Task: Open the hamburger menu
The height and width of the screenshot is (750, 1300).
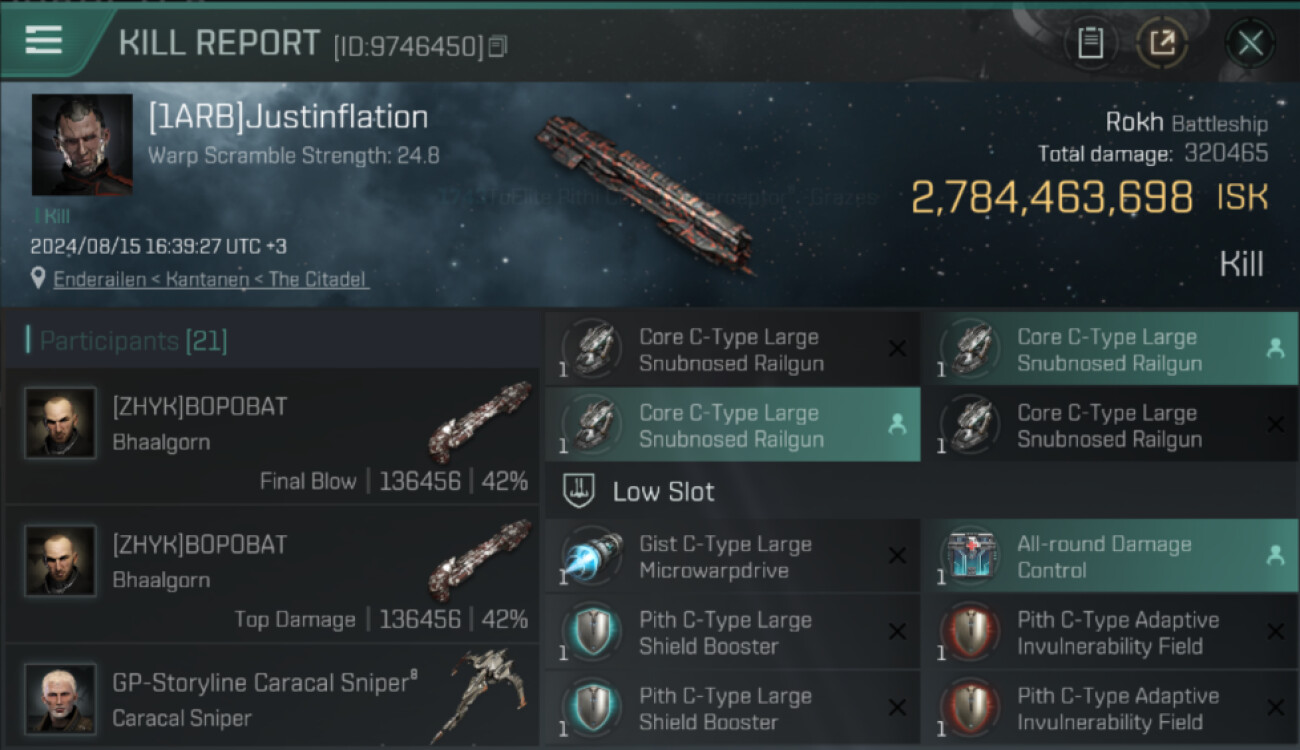Action: (44, 41)
